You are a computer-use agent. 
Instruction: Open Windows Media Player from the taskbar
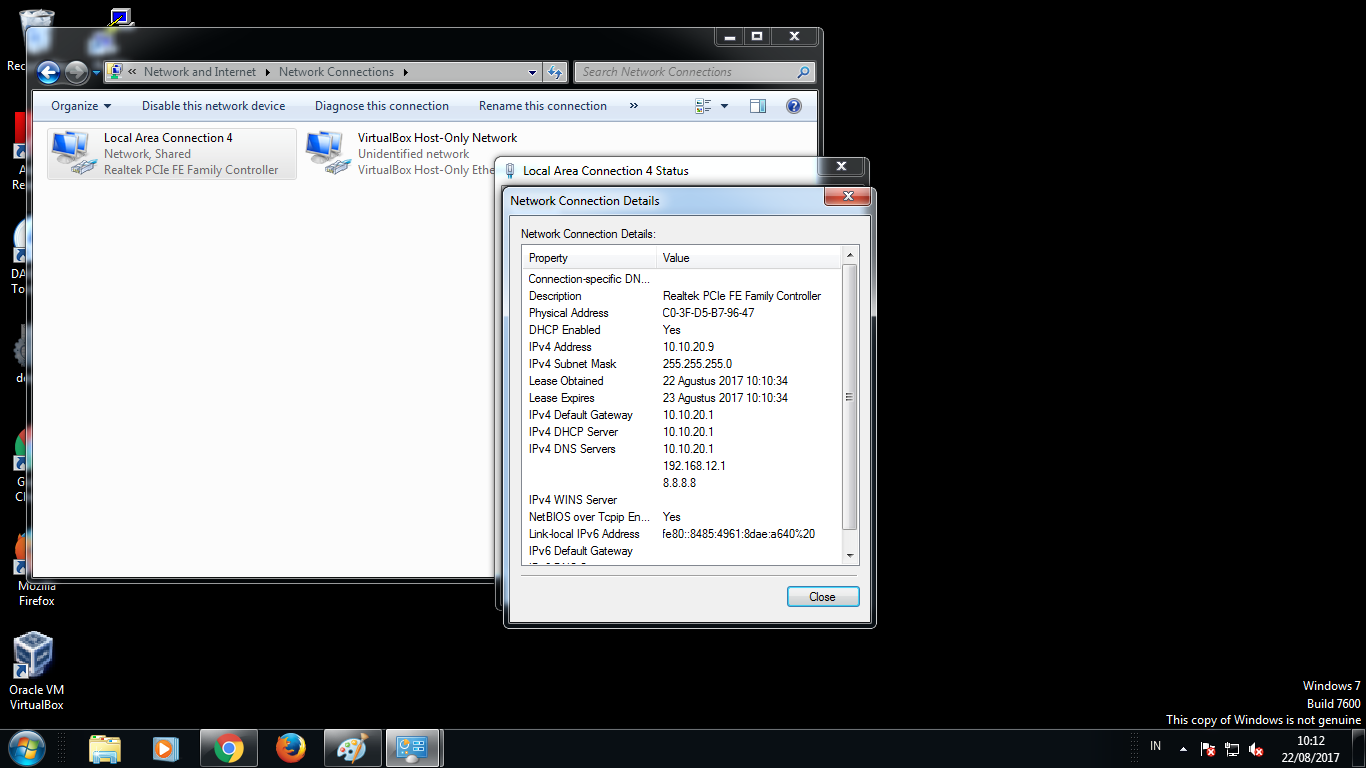(167, 747)
